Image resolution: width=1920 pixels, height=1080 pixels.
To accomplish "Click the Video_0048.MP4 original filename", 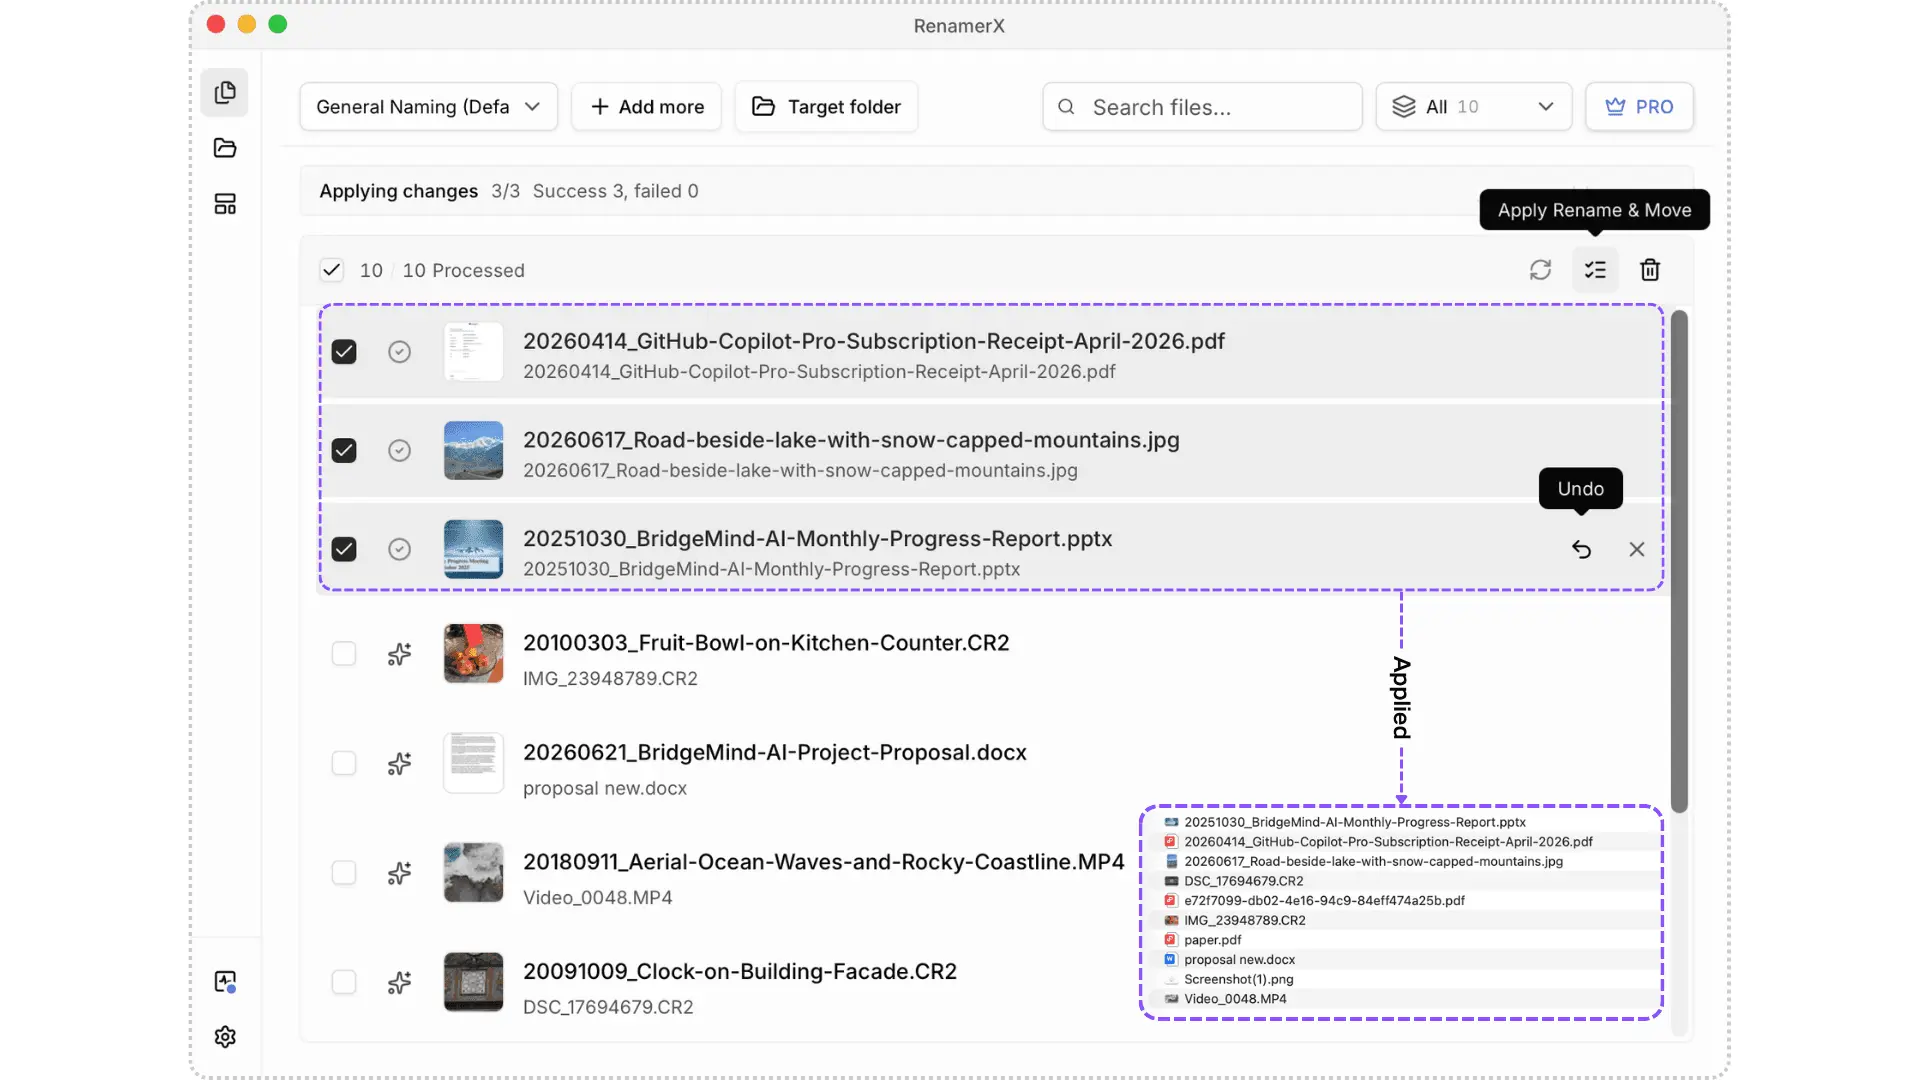I will point(598,898).
